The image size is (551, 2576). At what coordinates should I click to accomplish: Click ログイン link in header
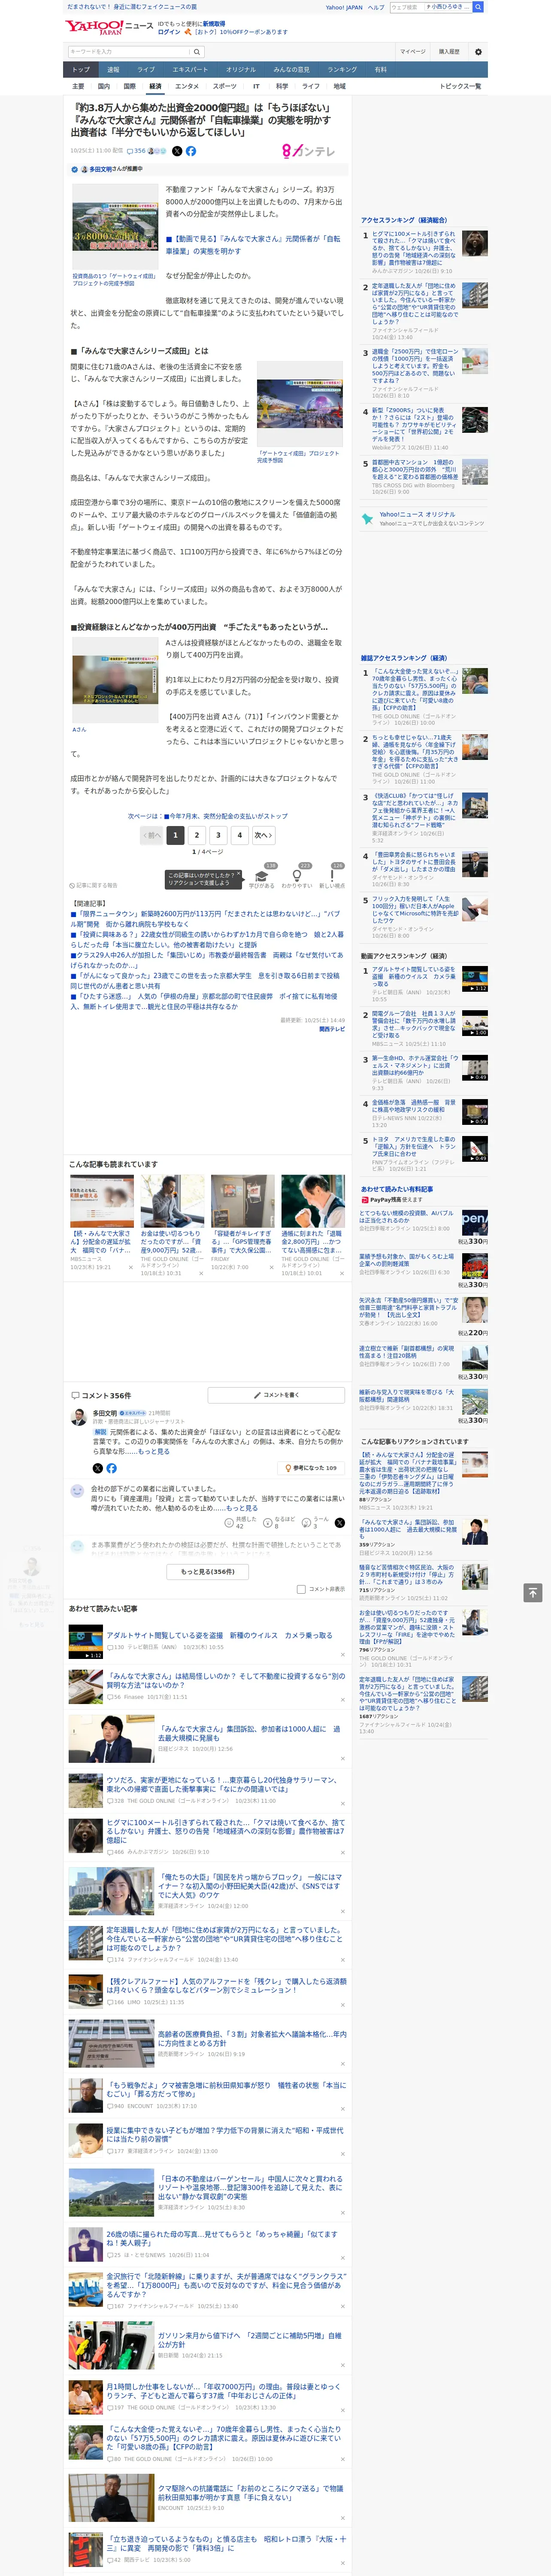pyautogui.click(x=169, y=32)
